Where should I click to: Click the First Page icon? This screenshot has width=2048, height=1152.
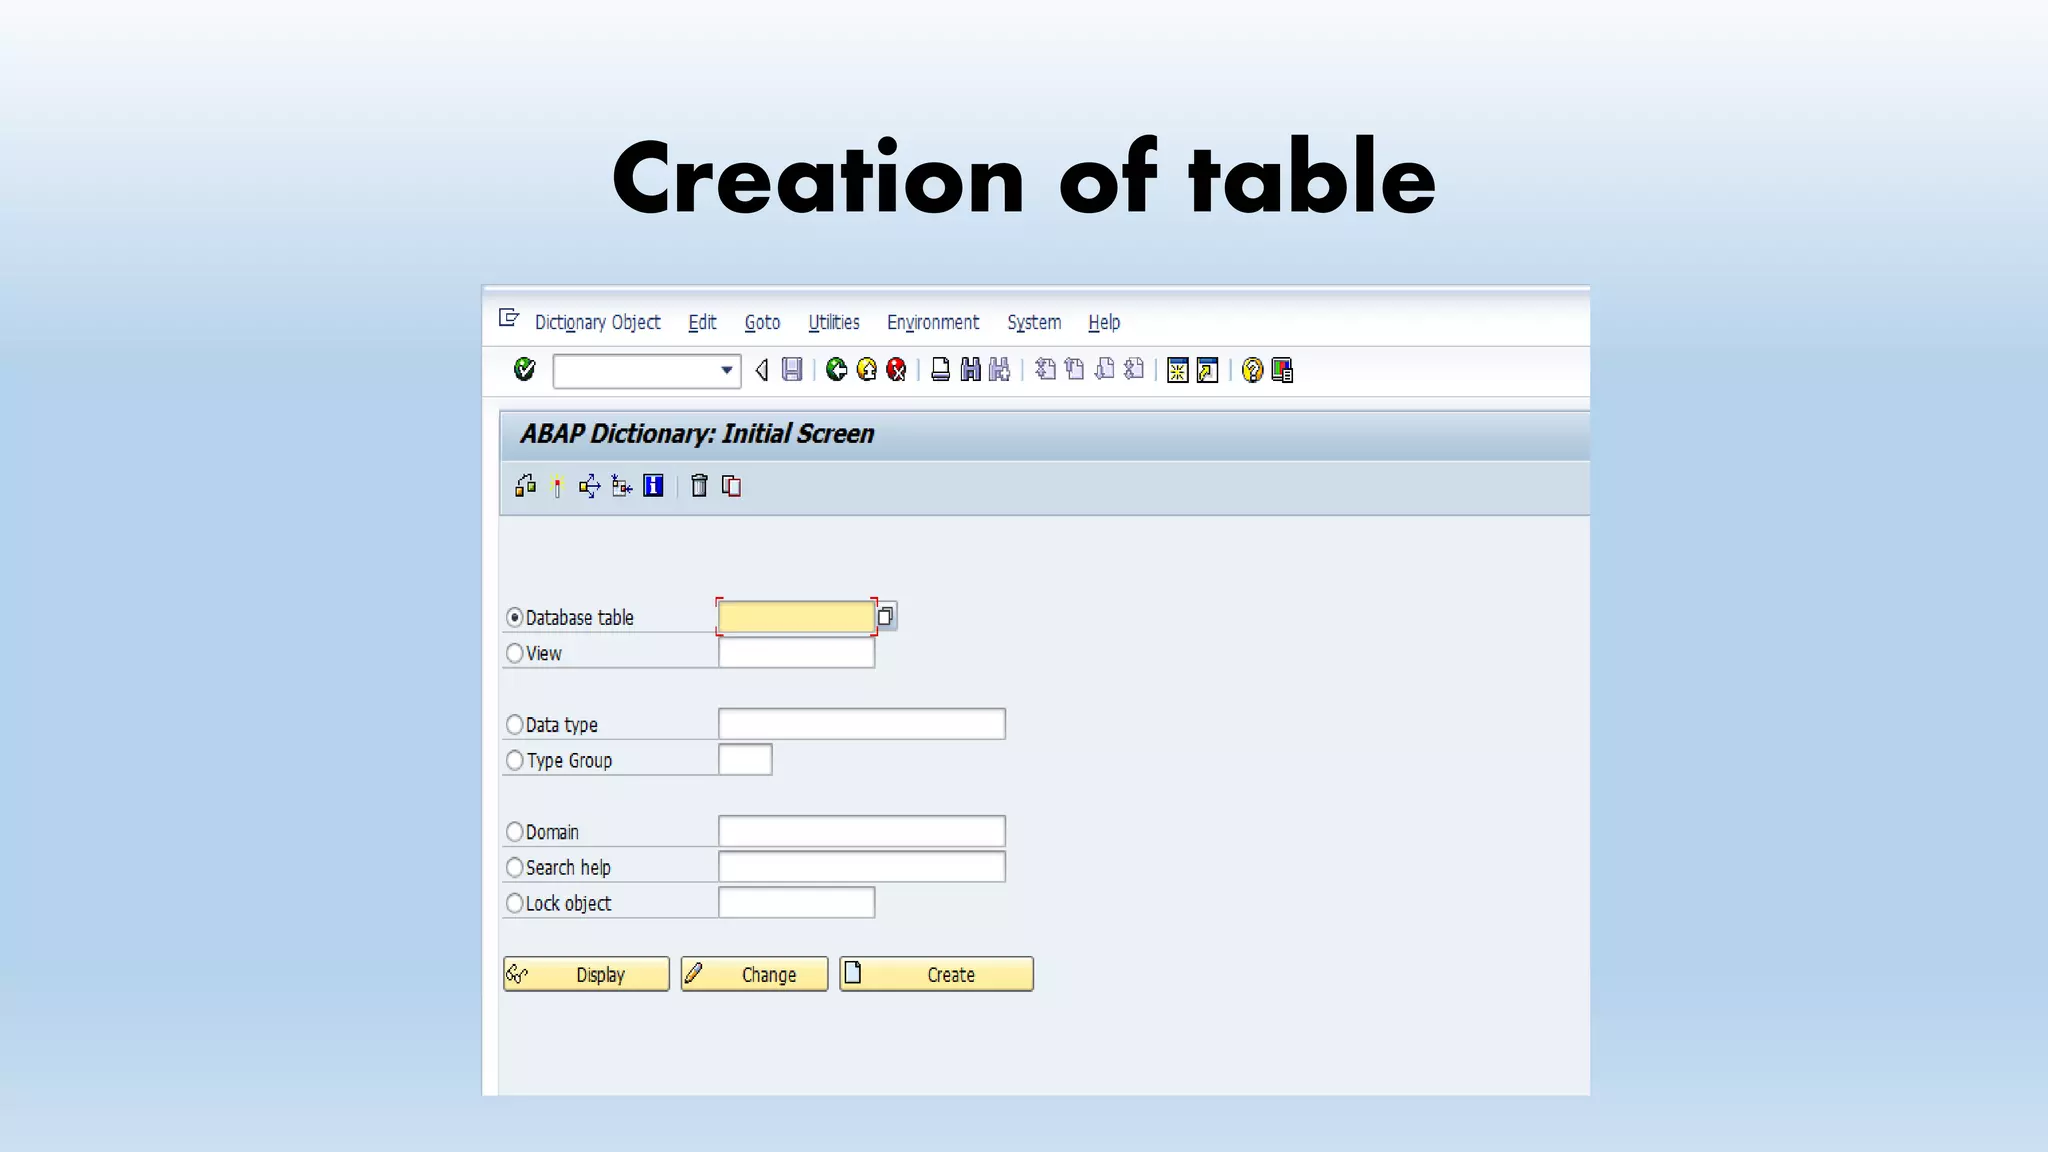(x=1045, y=370)
